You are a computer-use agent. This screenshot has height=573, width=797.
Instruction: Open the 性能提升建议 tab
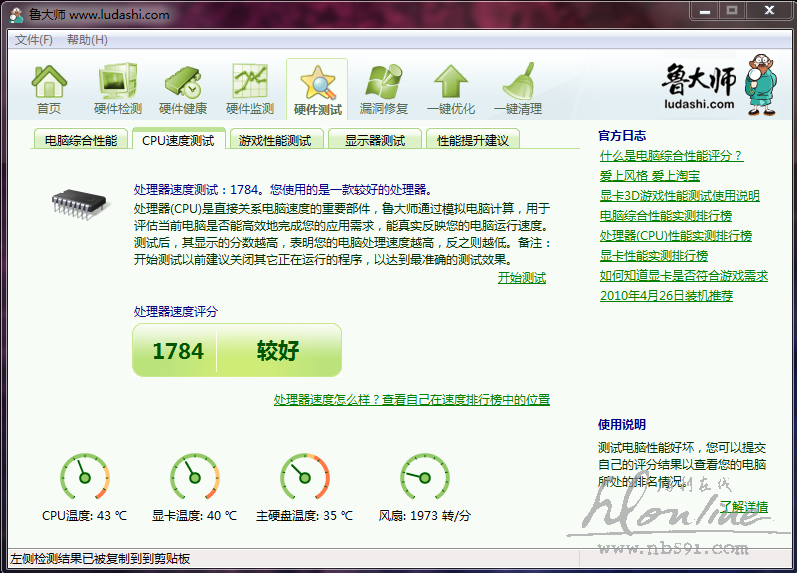click(473, 141)
